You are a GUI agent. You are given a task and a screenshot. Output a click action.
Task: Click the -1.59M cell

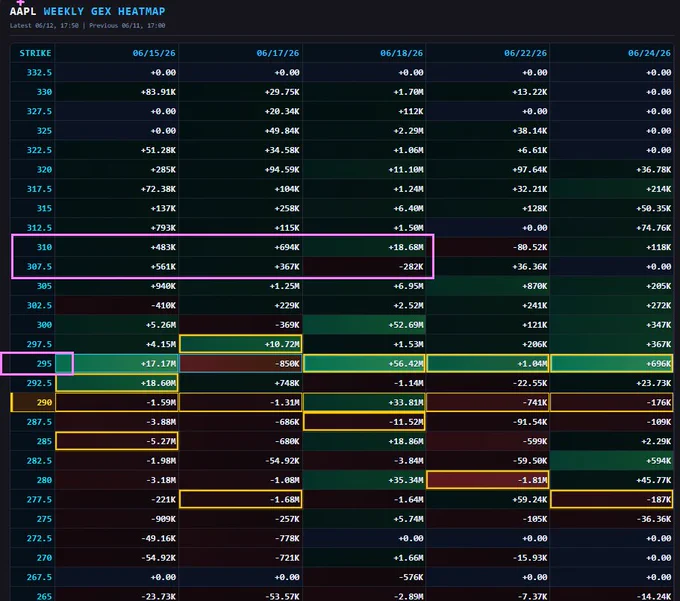(x=117, y=402)
